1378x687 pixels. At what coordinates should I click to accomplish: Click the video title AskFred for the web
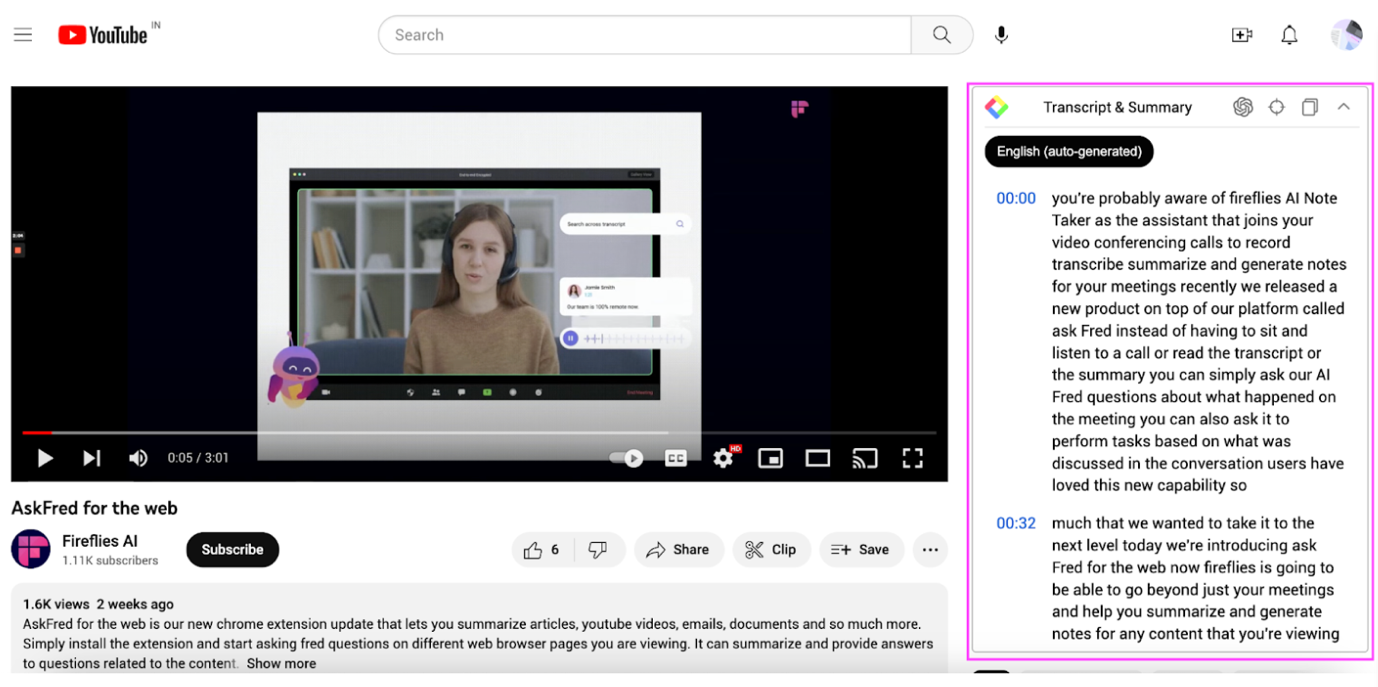[94, 508]
